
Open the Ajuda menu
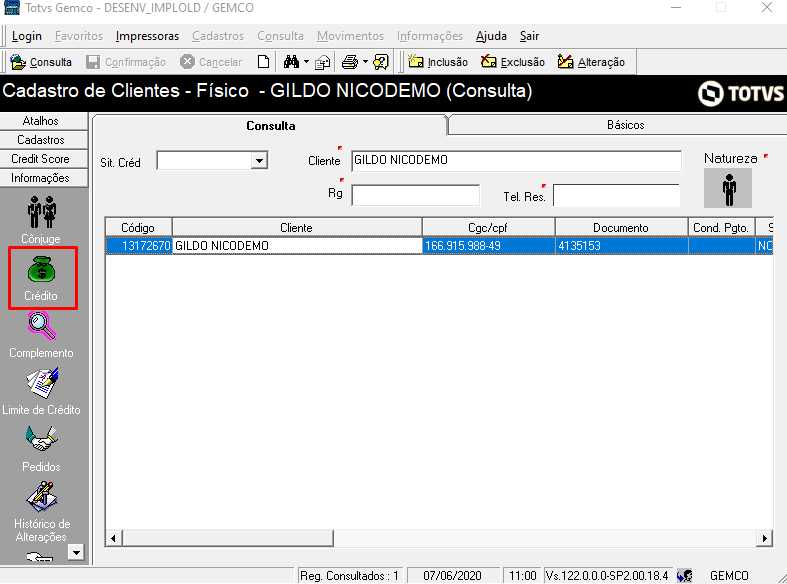click(x=491, y=36)
